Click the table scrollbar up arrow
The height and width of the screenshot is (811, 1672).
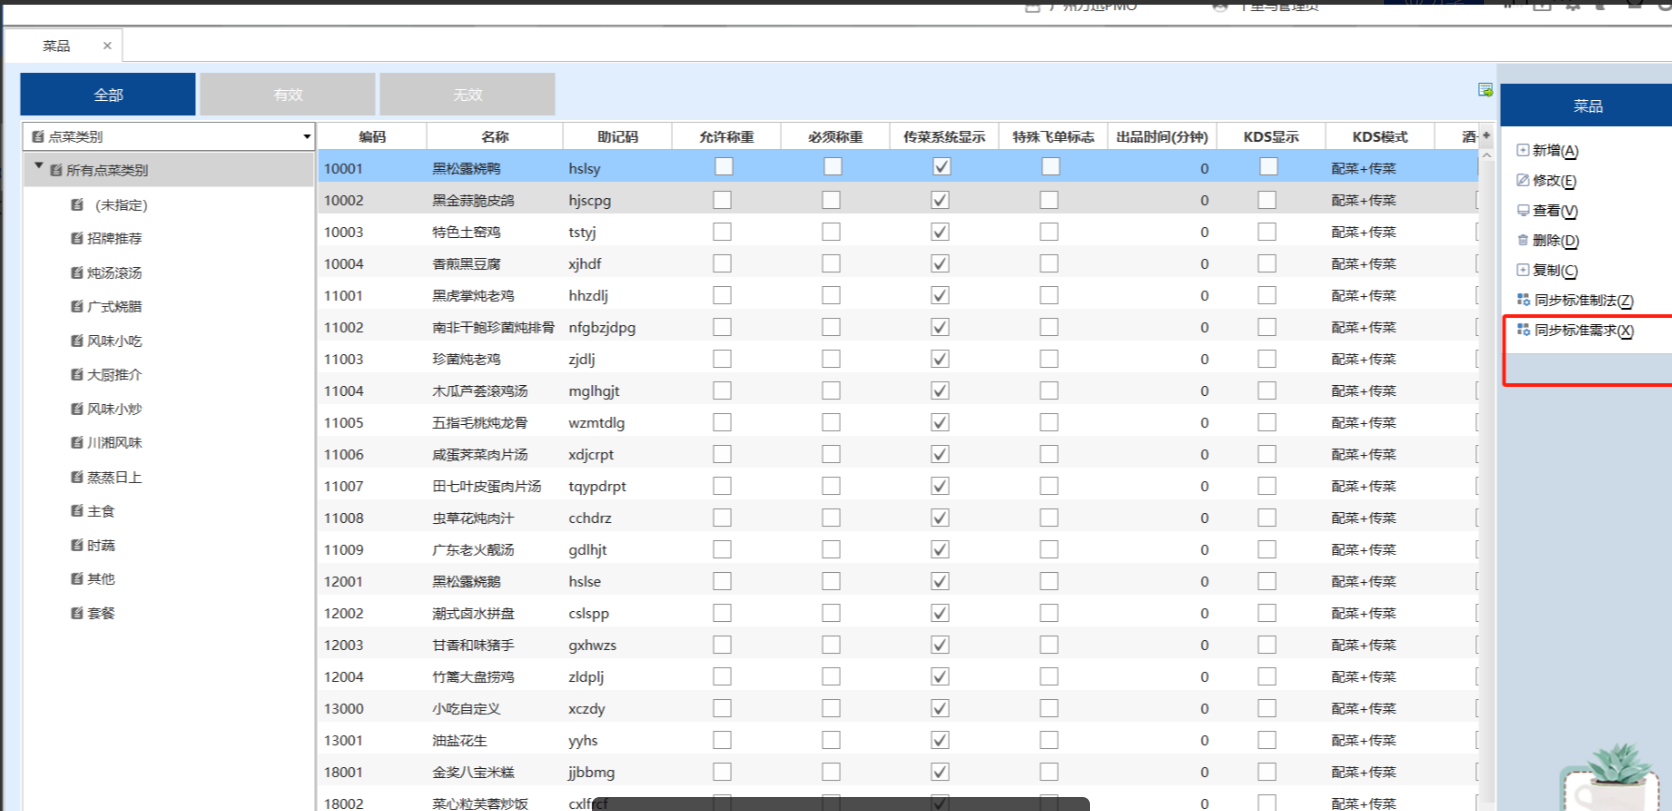click(1486, 156)
